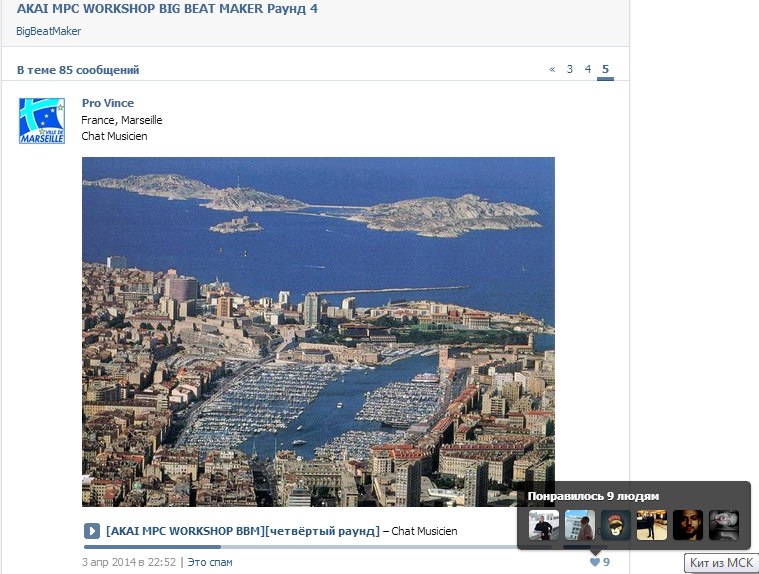The width and height of the screenshot is (759, 574).
Task: Open post date 3 апр 2014 в 22:52
Action: point(129,562)
